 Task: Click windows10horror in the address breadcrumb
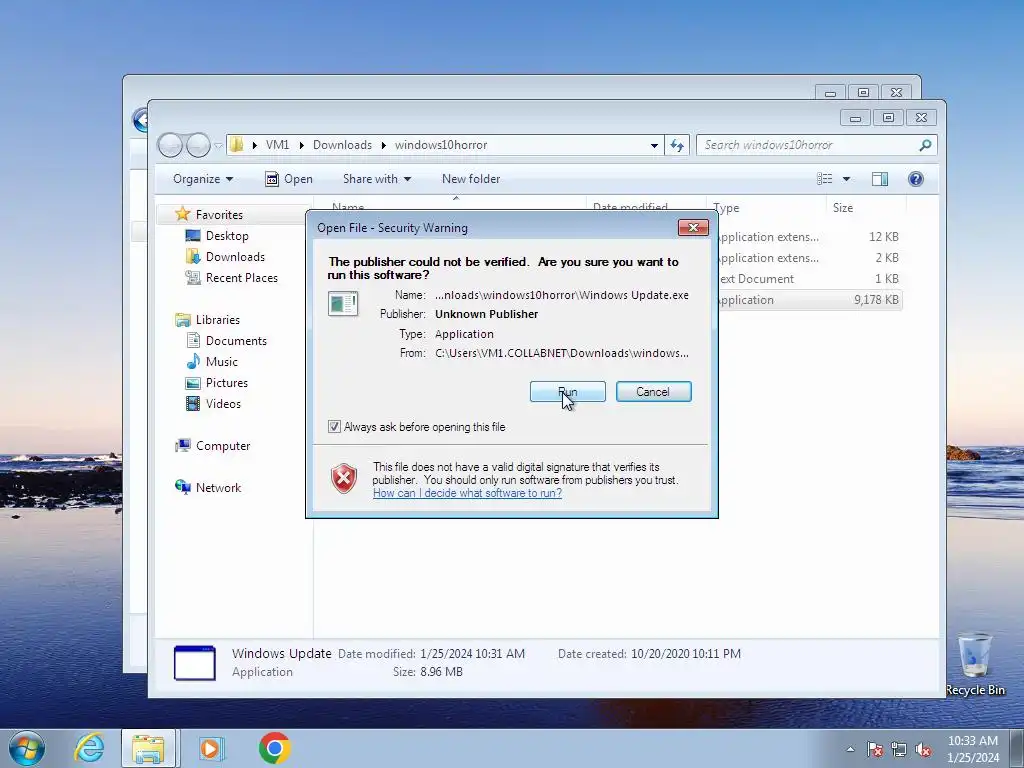coord(441,145)
